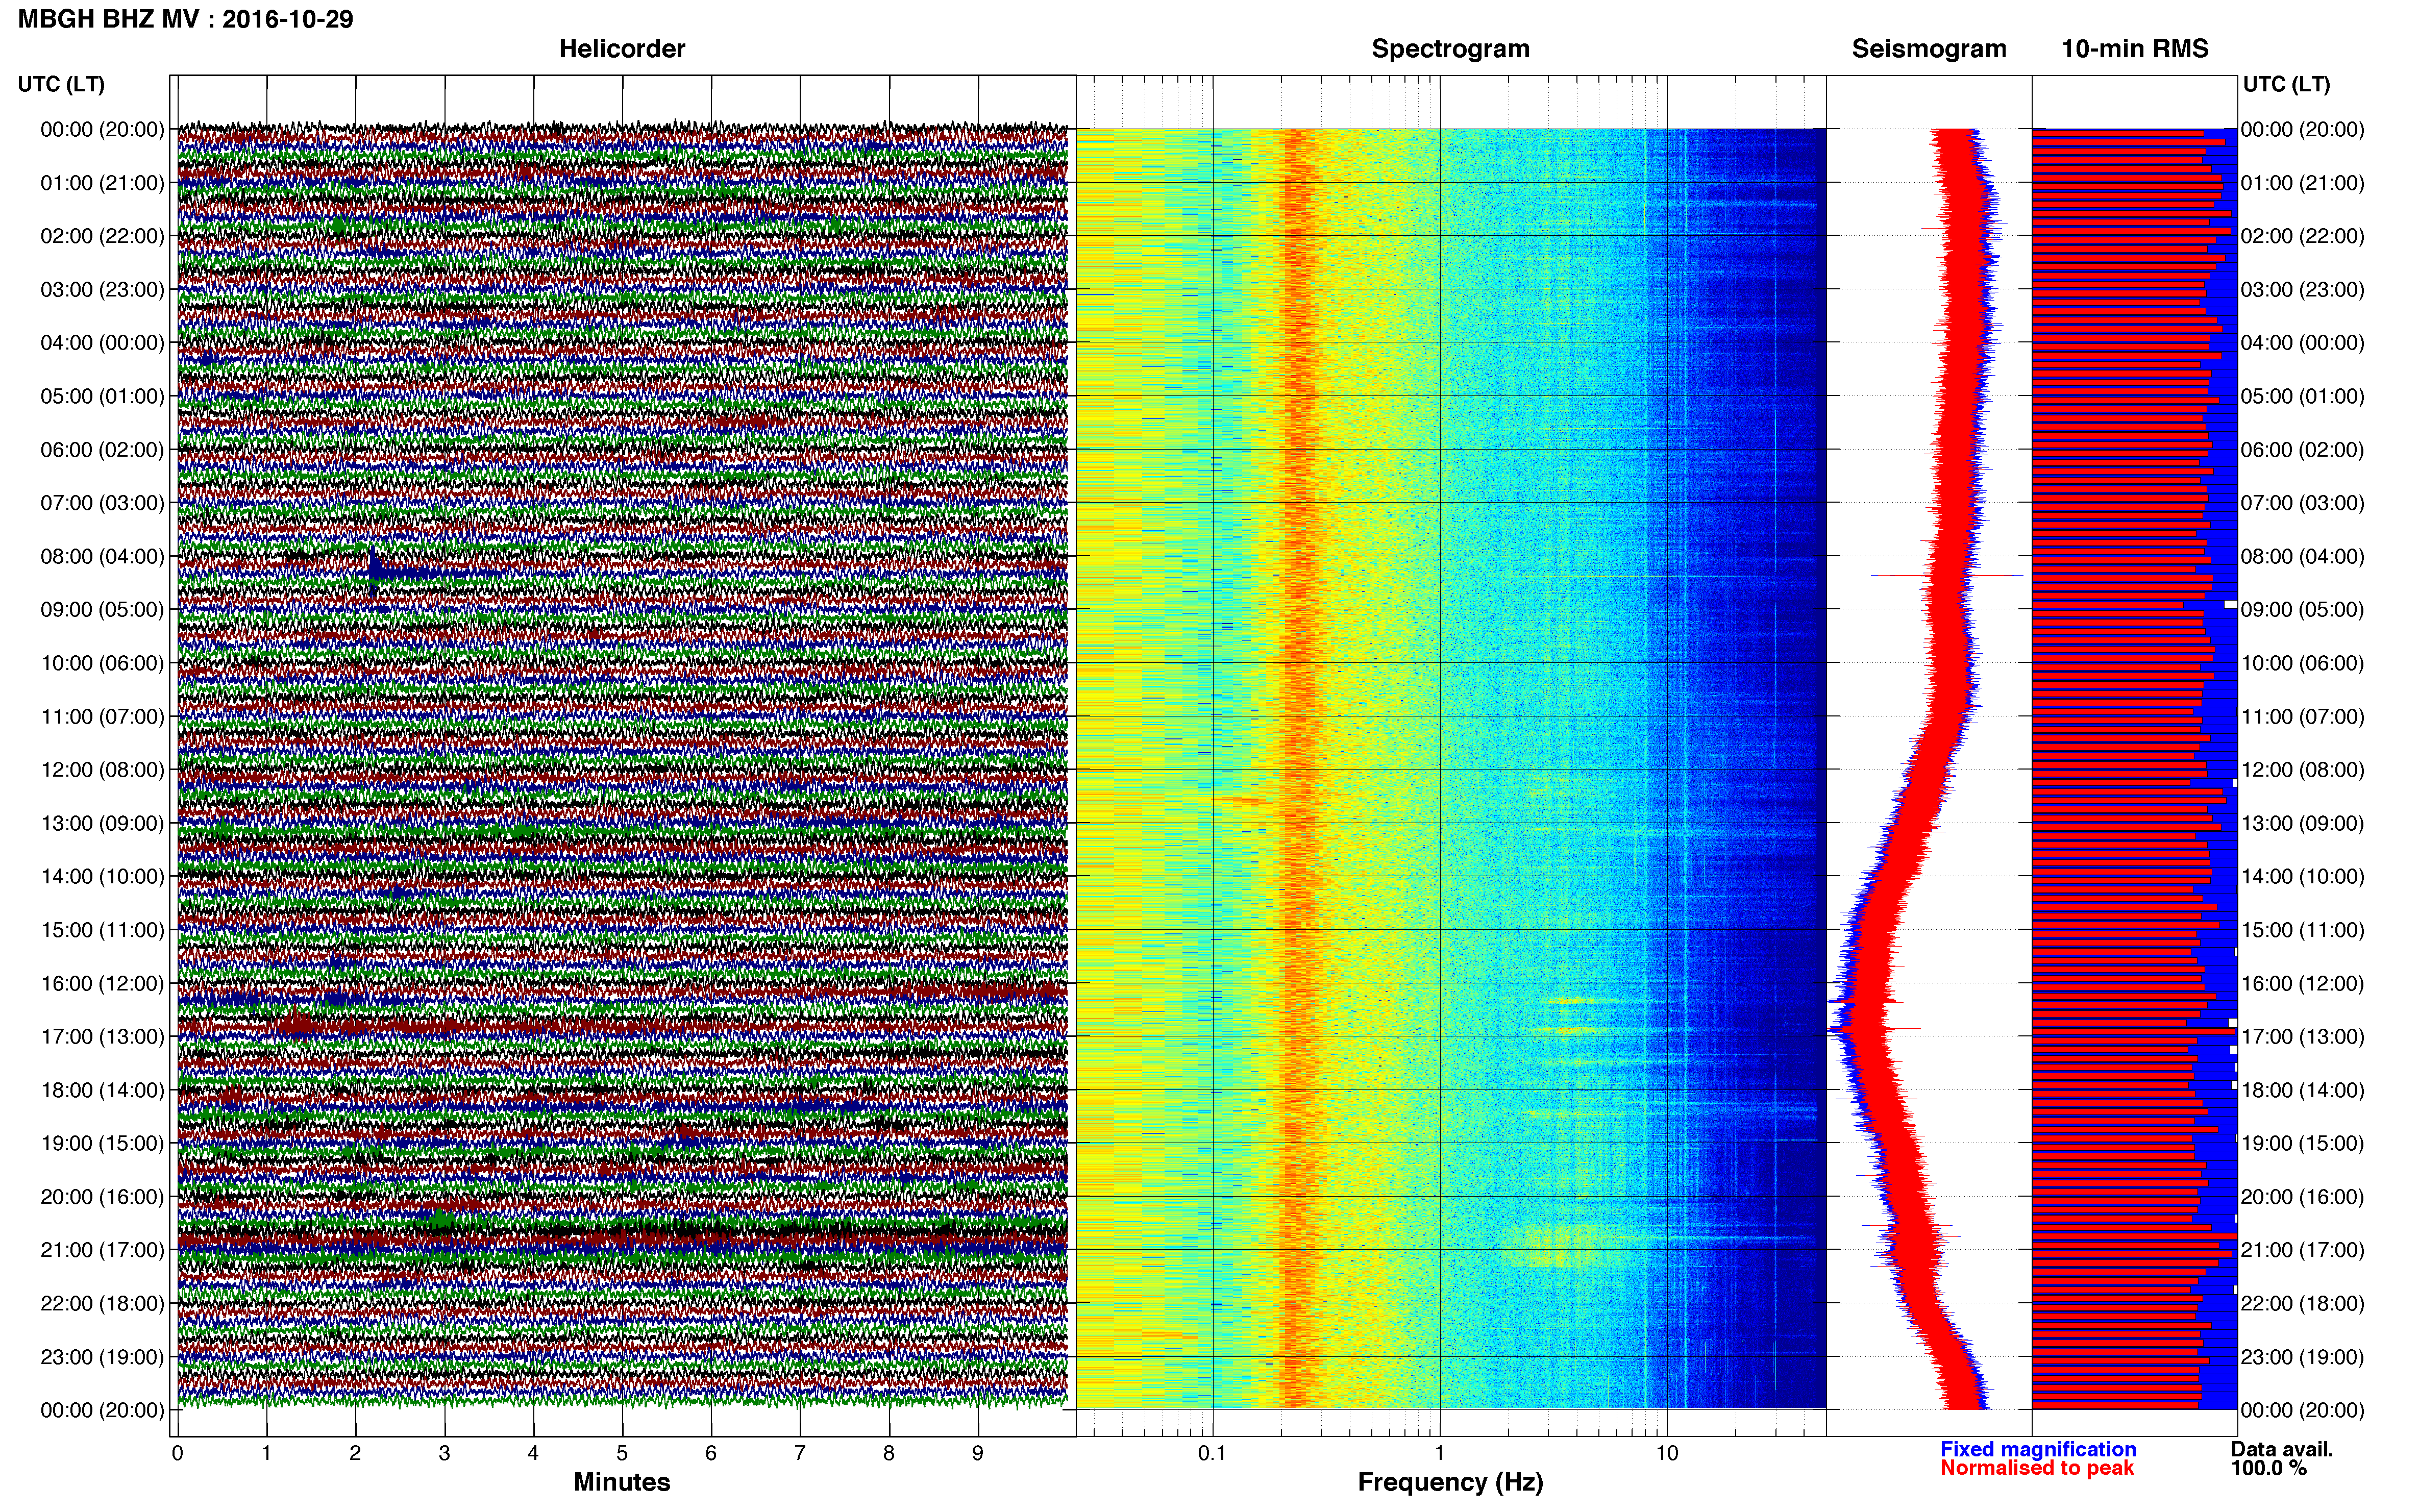Click the 'Seismogram' panel heading
2419x1512 pixels.
[1929, 49]
